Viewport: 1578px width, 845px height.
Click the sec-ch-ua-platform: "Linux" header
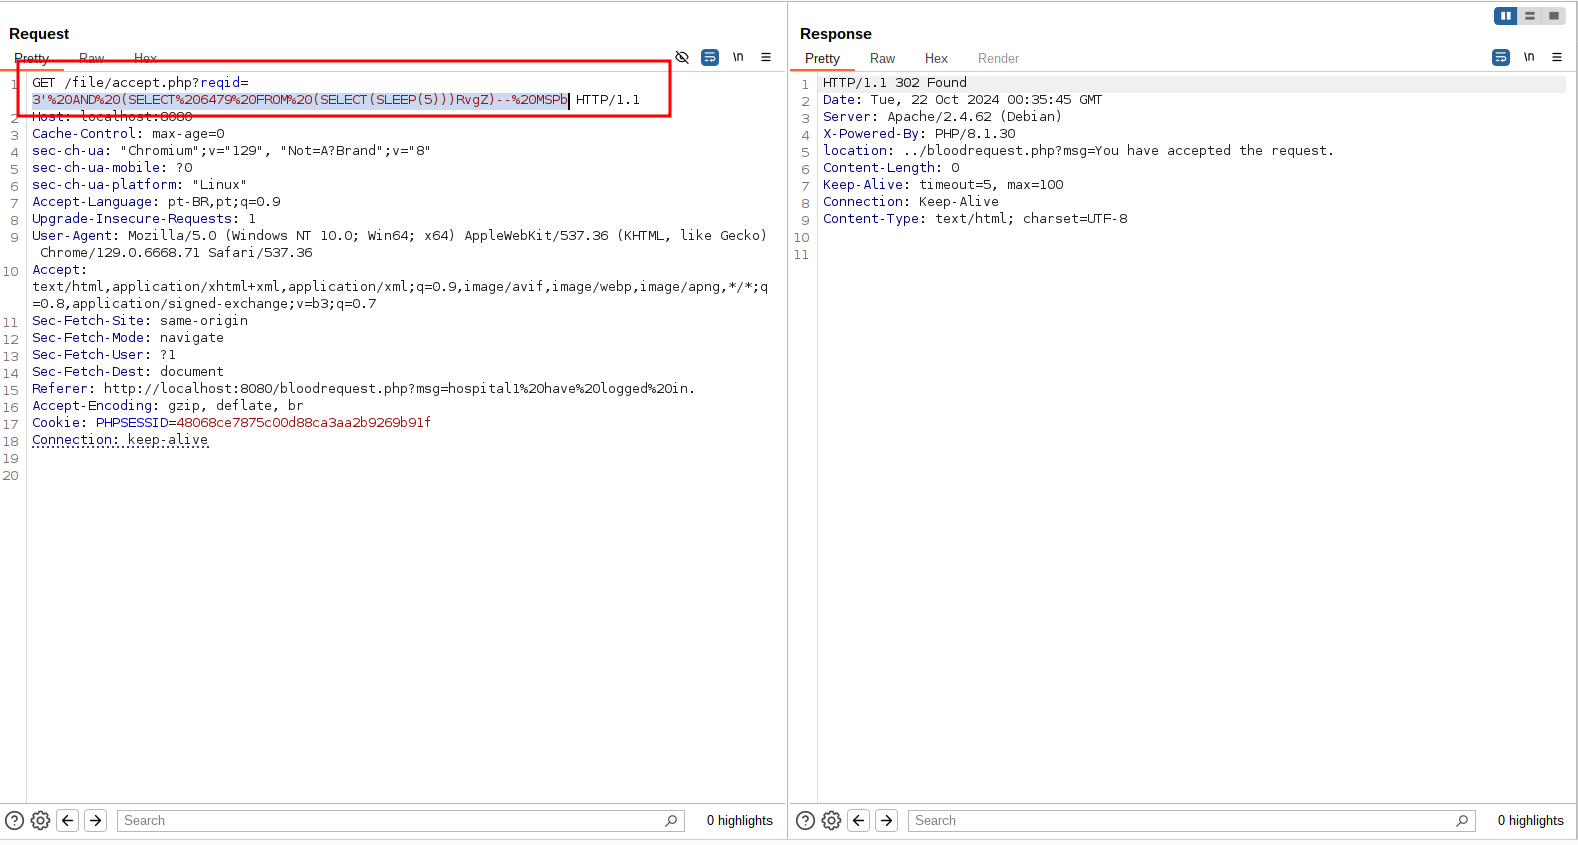(x=139, y=185)
